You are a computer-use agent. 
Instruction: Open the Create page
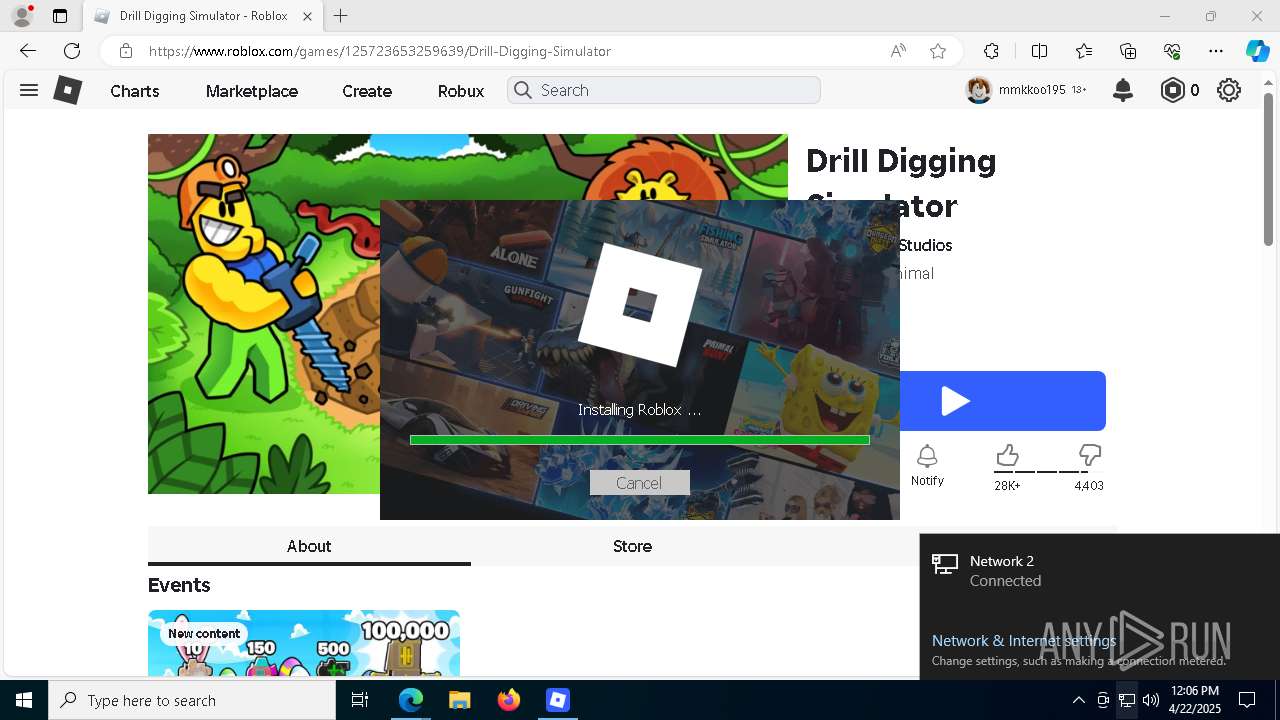pyautogui.click(x=367, y=91)
